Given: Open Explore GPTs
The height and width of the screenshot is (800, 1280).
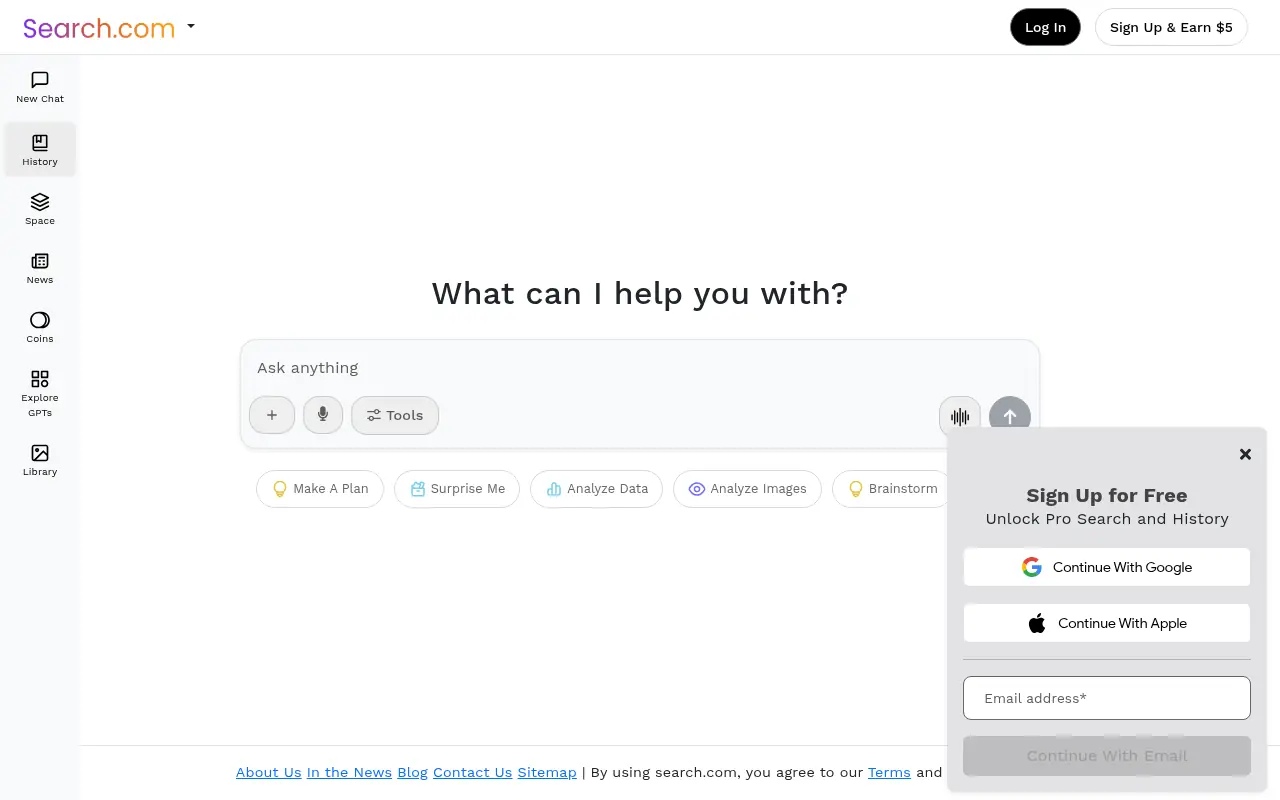Looking at the screenshot, I should [x=39, y=390].
